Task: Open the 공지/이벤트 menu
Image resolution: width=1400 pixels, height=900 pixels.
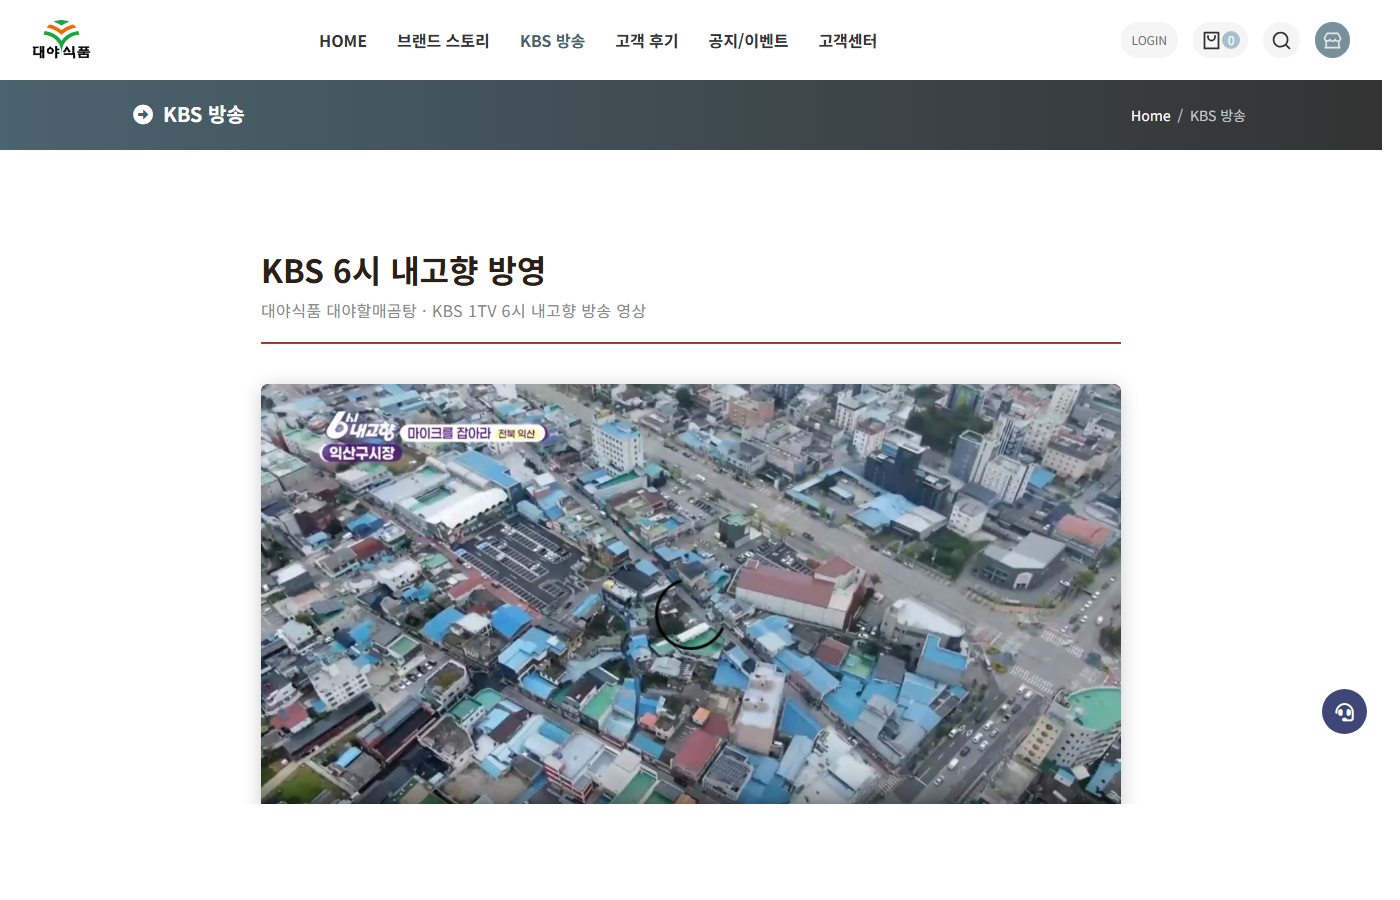Action: (x=748, y=41)
